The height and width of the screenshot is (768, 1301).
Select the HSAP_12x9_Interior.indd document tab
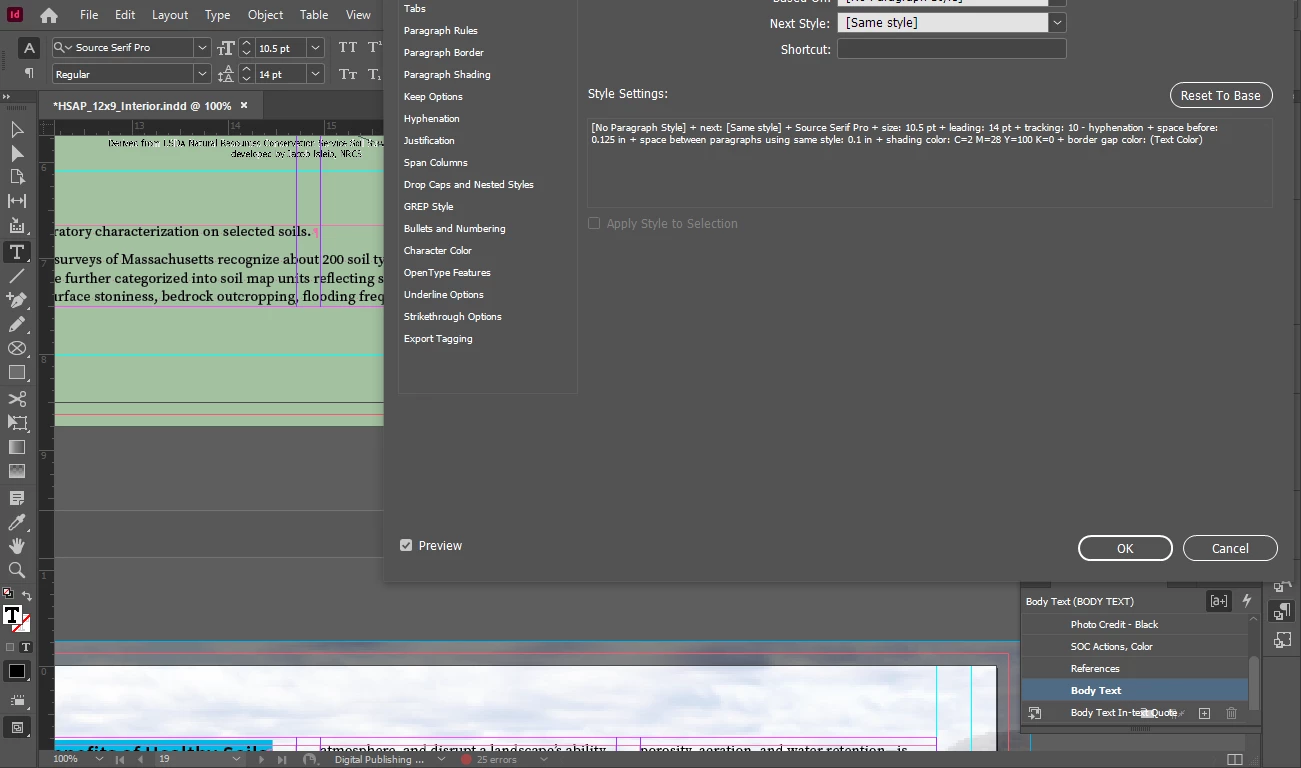tap(149, 105)
